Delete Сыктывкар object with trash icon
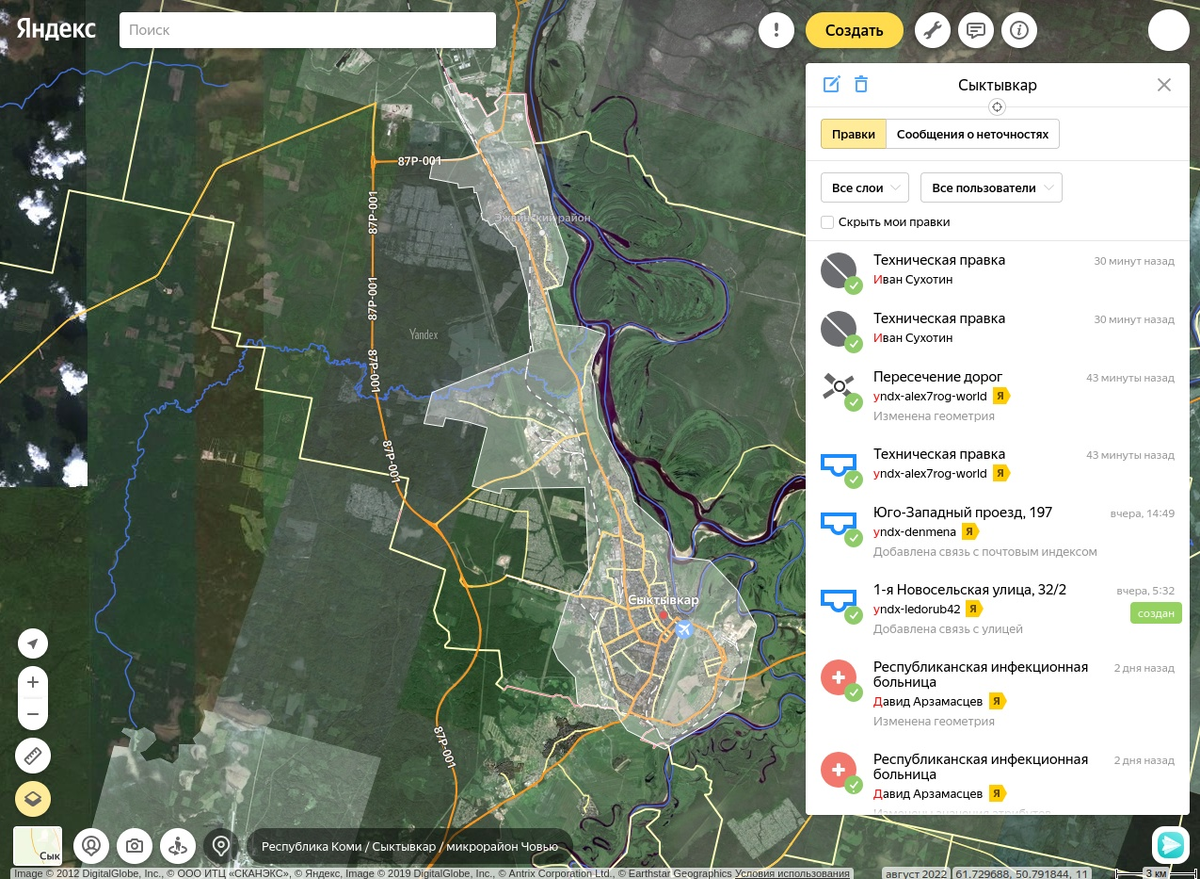Viewport: 1200px width, 879px height. [861, 85]
